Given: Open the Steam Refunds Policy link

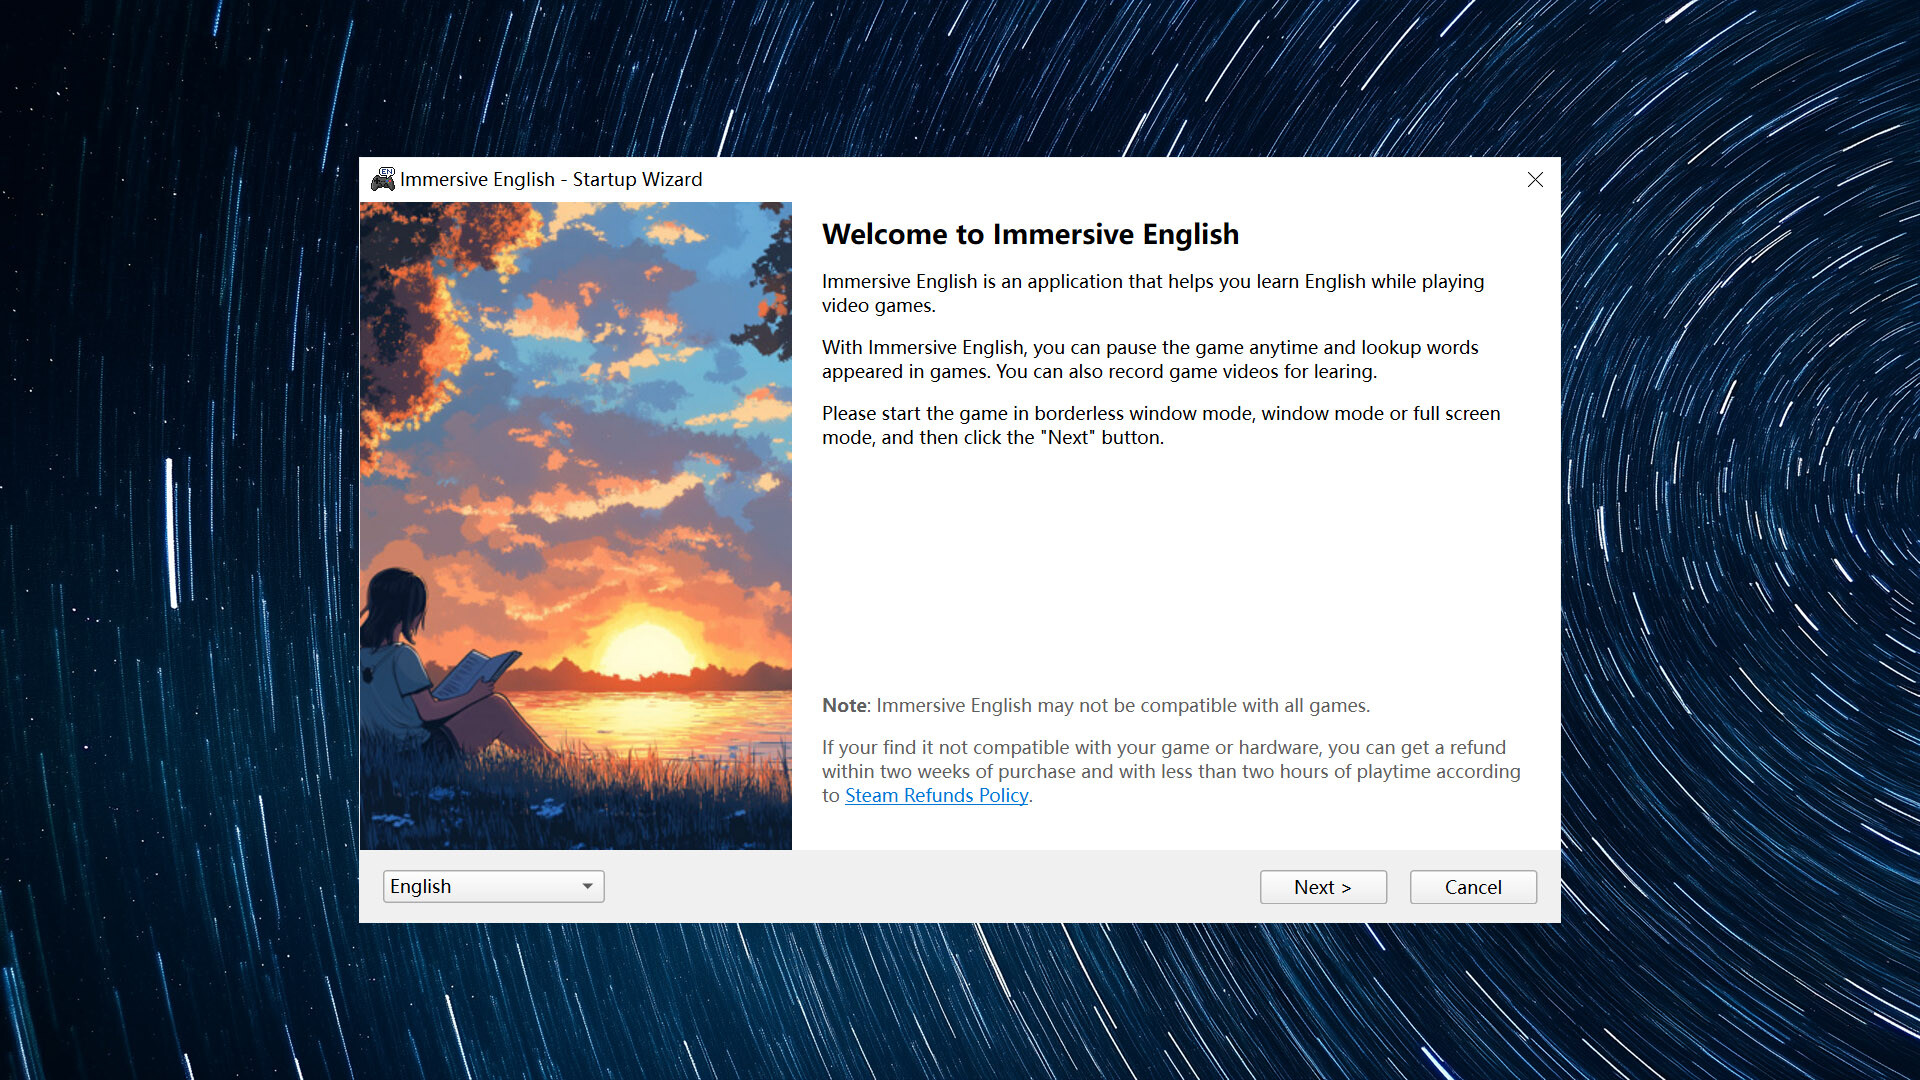Looking at the screenshot, I should [x=935, y=795].
